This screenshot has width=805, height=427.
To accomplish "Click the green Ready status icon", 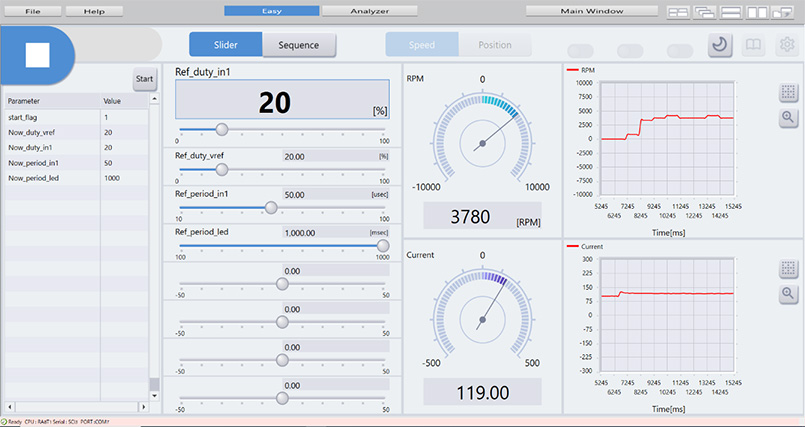I will pos(4,422).
